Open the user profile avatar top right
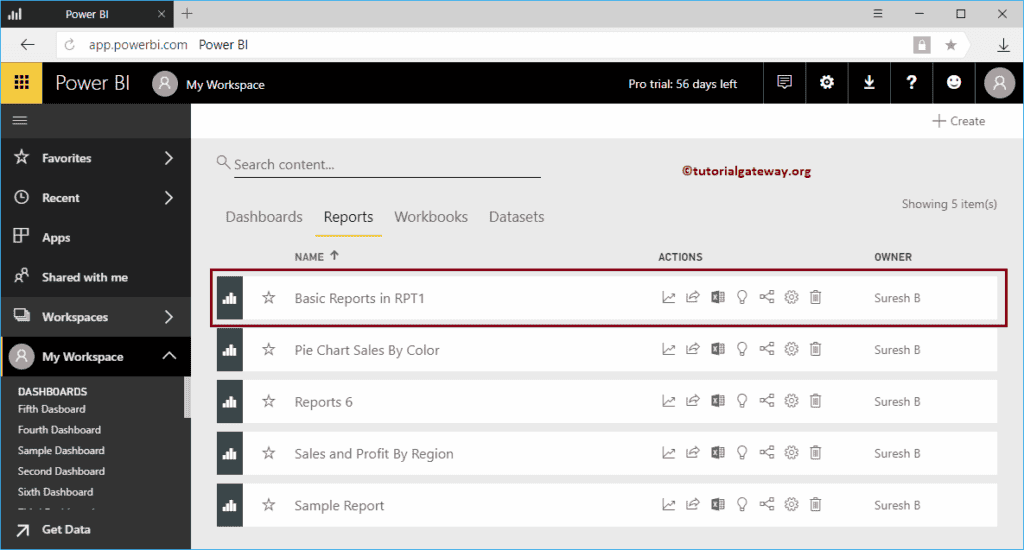This screenshot has width=1024, height=550. click(999, 83)
